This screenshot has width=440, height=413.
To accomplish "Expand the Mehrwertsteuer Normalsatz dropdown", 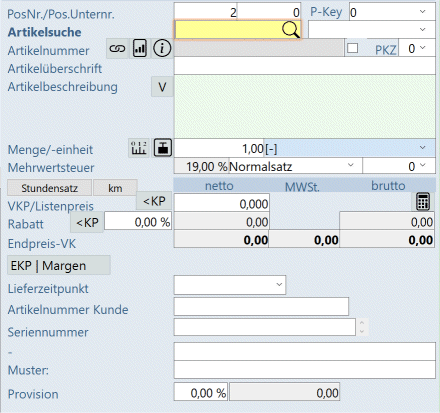I will (350, 165).
